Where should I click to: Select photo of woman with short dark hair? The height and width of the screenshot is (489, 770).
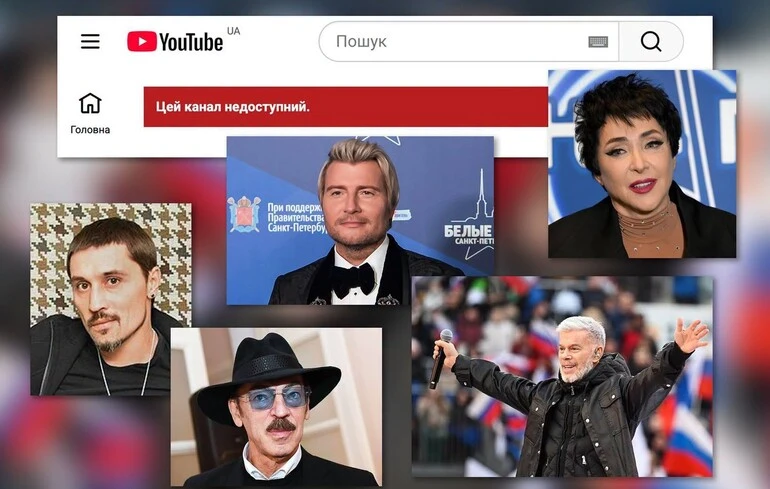(642, 164)
